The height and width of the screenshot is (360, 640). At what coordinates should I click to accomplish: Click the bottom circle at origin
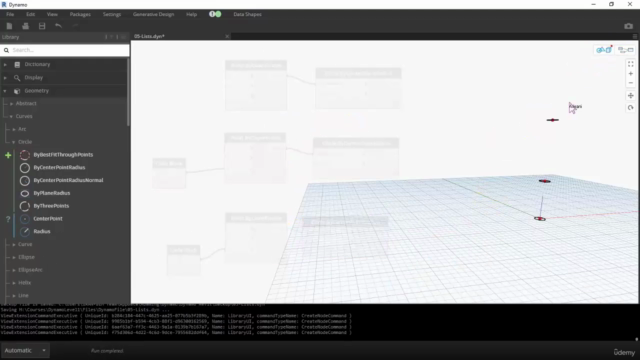click(x=540, y=219)
